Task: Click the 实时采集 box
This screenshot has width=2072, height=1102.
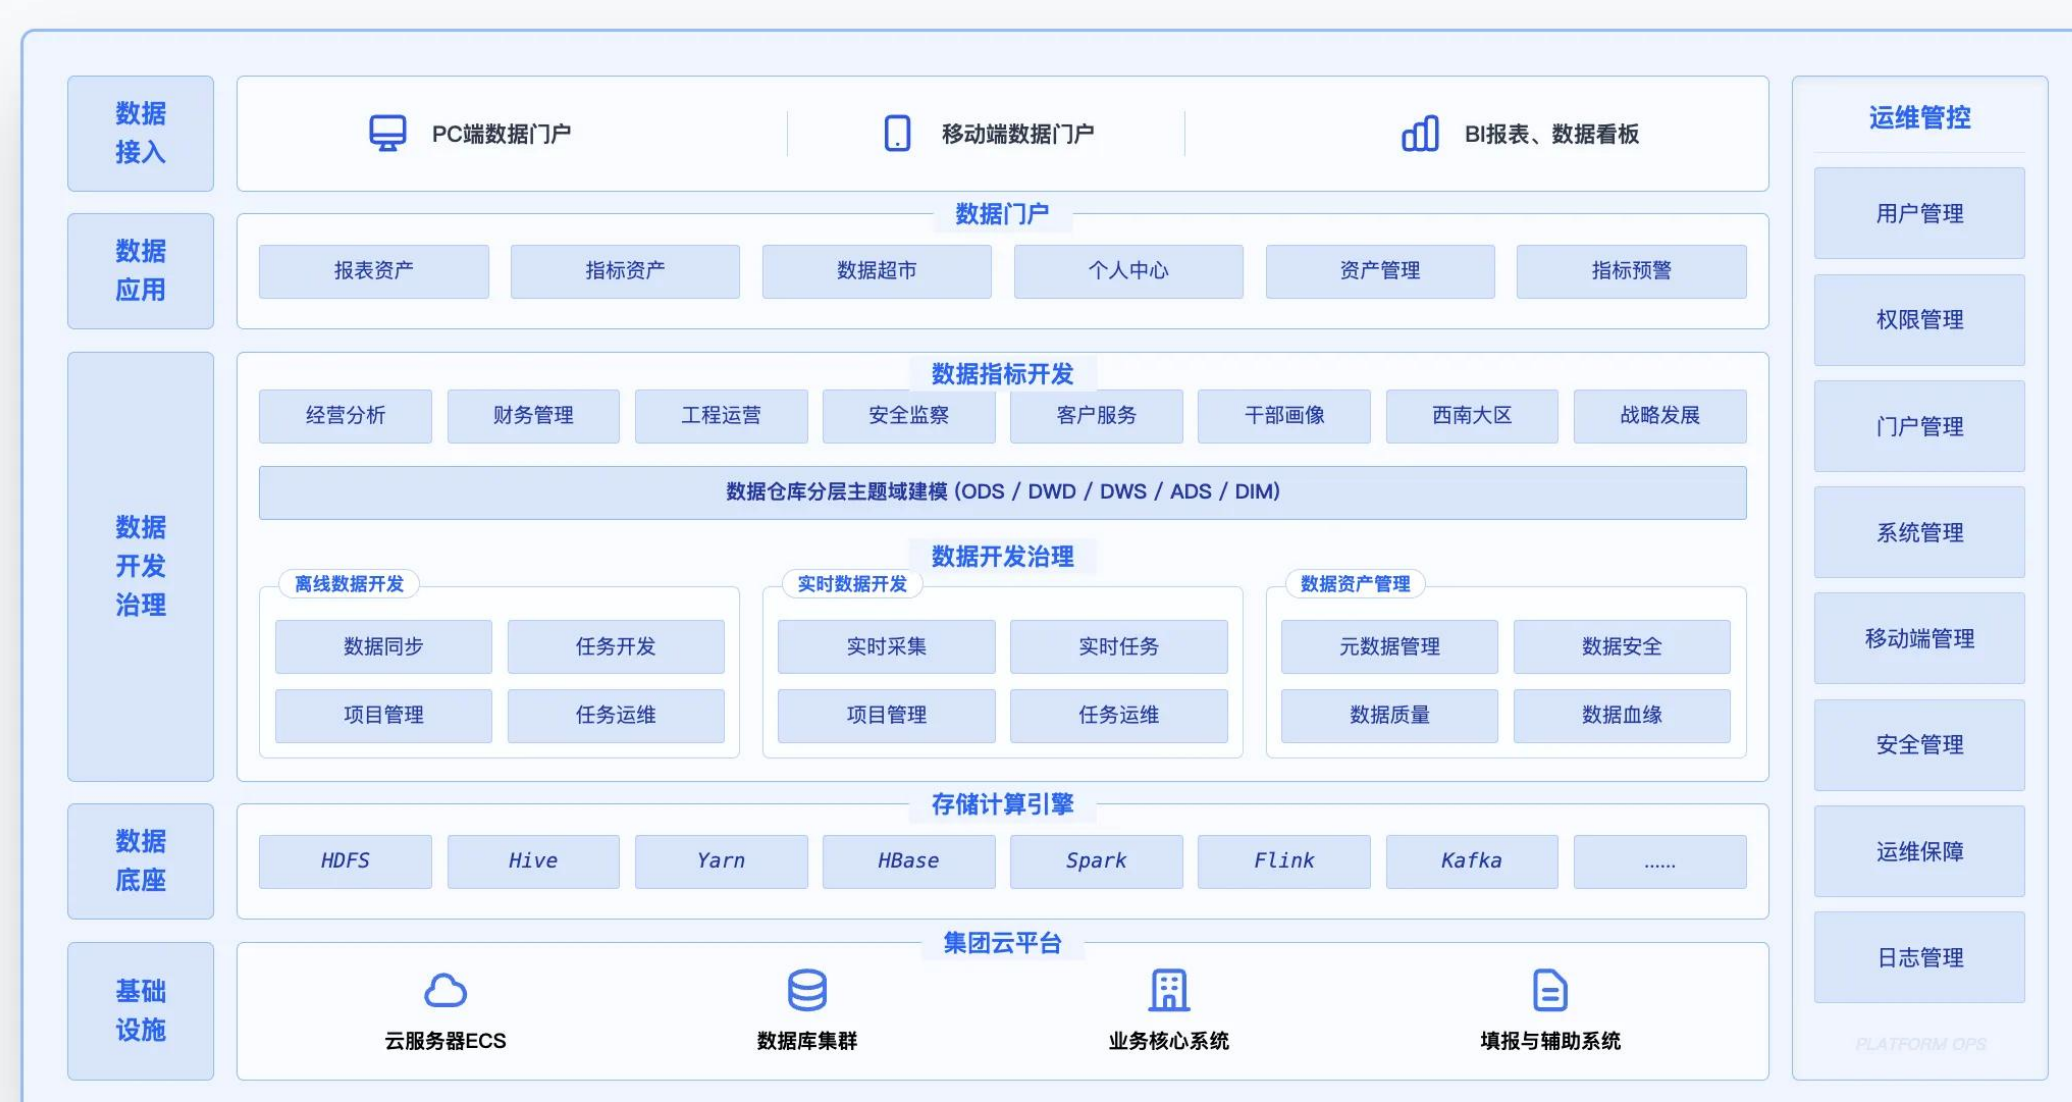Action: (886, 646)
